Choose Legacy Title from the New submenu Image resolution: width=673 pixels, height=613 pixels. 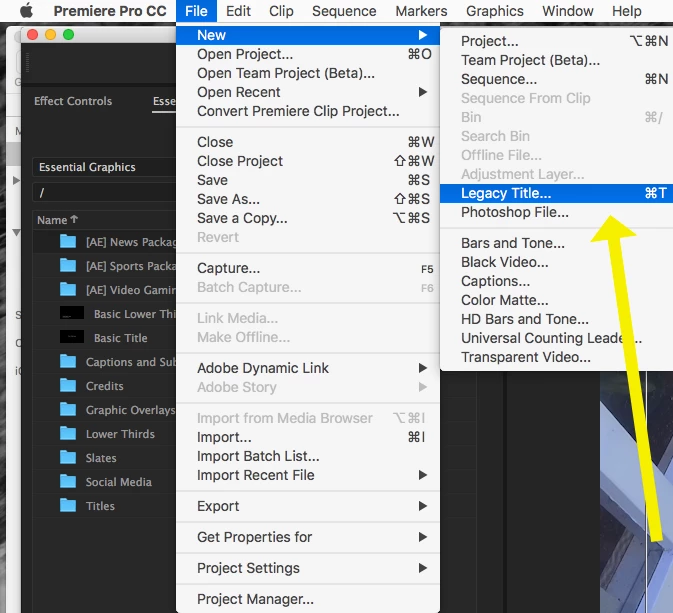(x=556, y=193)
